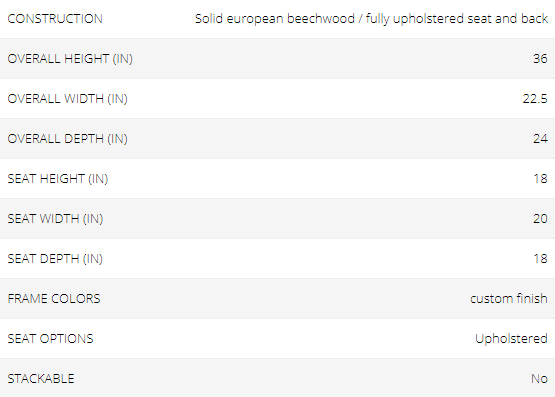The height and width of the screenshot is (397, 555).
Task: Click the SEAT OPTIONS label
Action: [50, 339]
